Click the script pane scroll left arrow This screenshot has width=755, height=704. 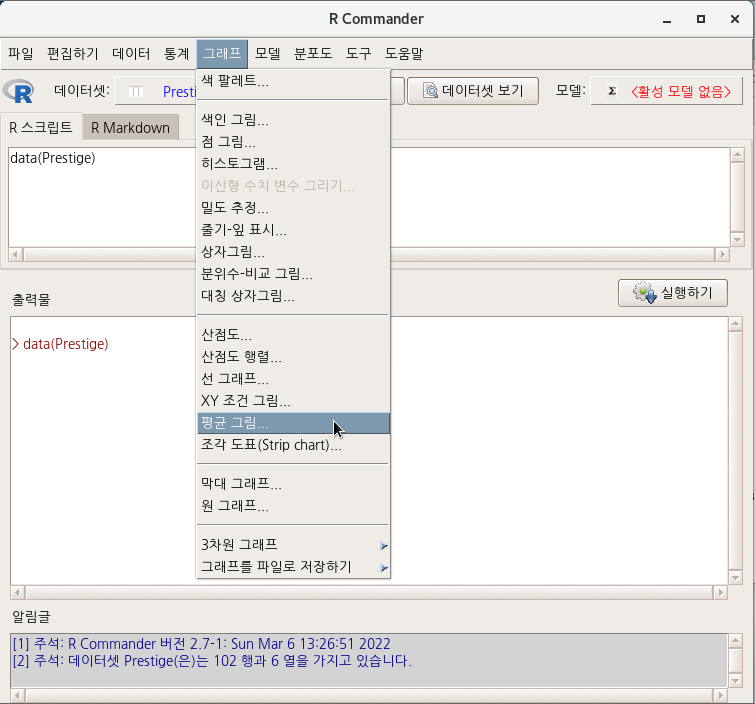tap(16, 254)
